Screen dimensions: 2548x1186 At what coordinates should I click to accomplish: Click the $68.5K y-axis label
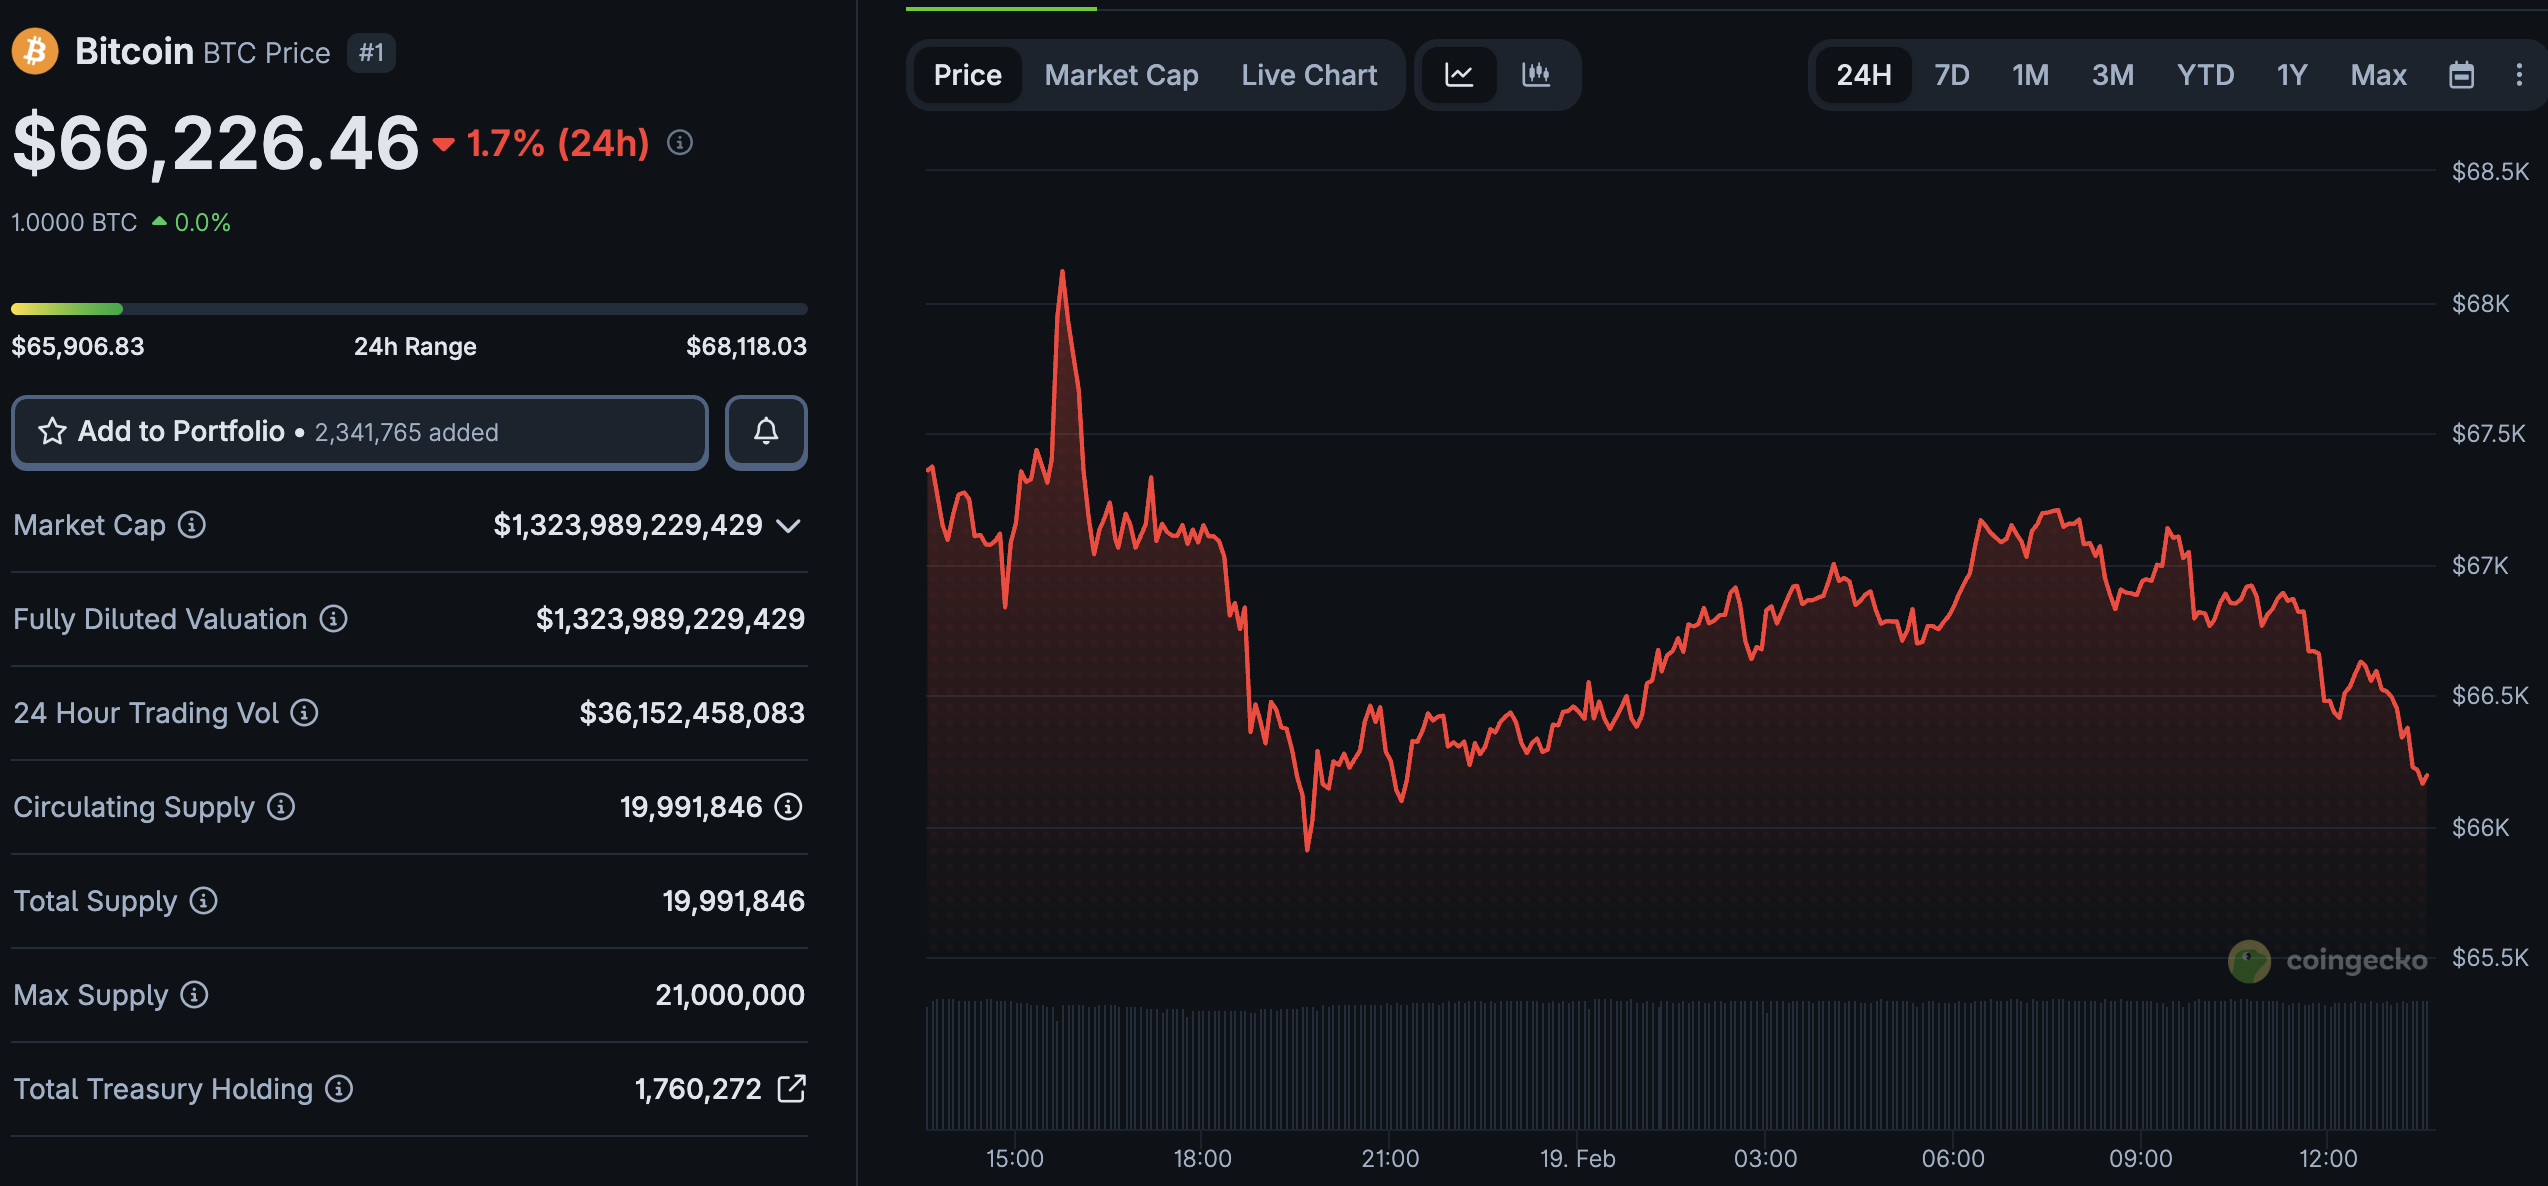(x=2490, y=171)
